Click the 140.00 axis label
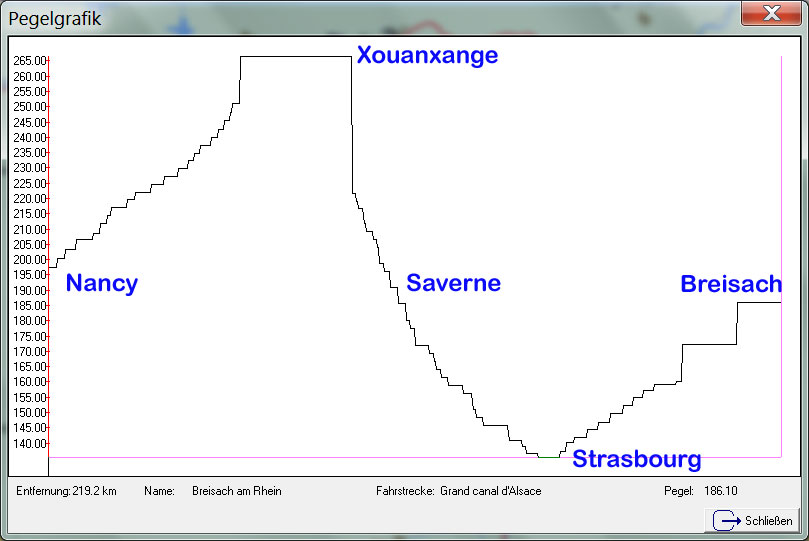 pos(29,443)
